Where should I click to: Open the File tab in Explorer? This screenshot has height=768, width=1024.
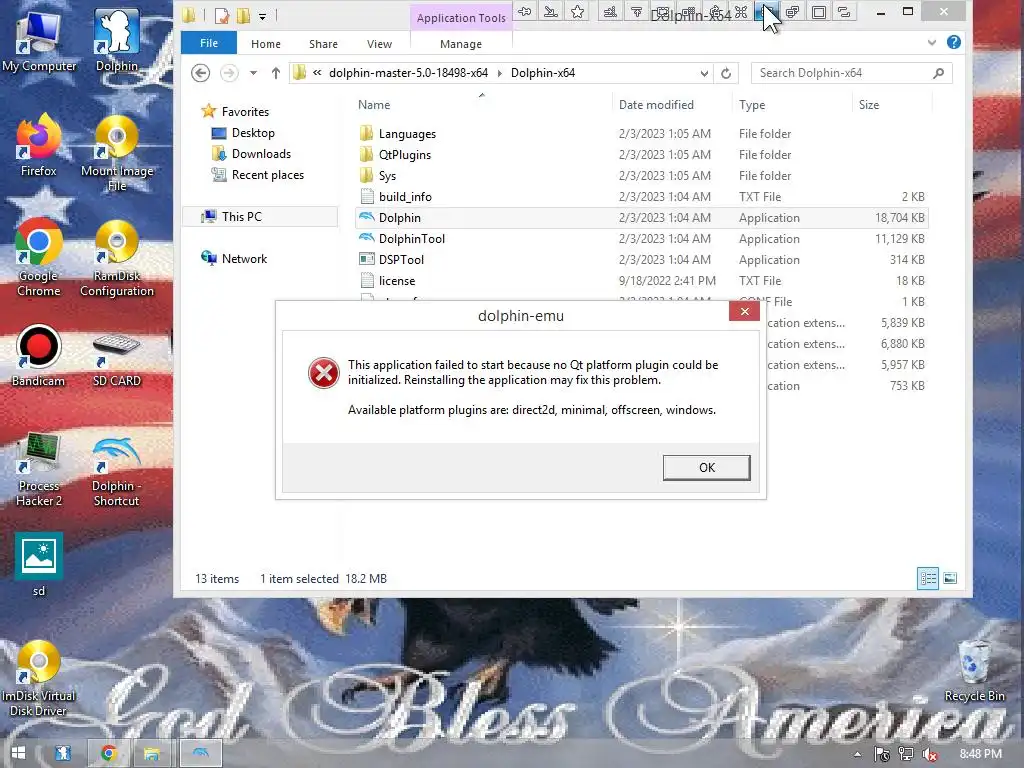coord(208,43)
